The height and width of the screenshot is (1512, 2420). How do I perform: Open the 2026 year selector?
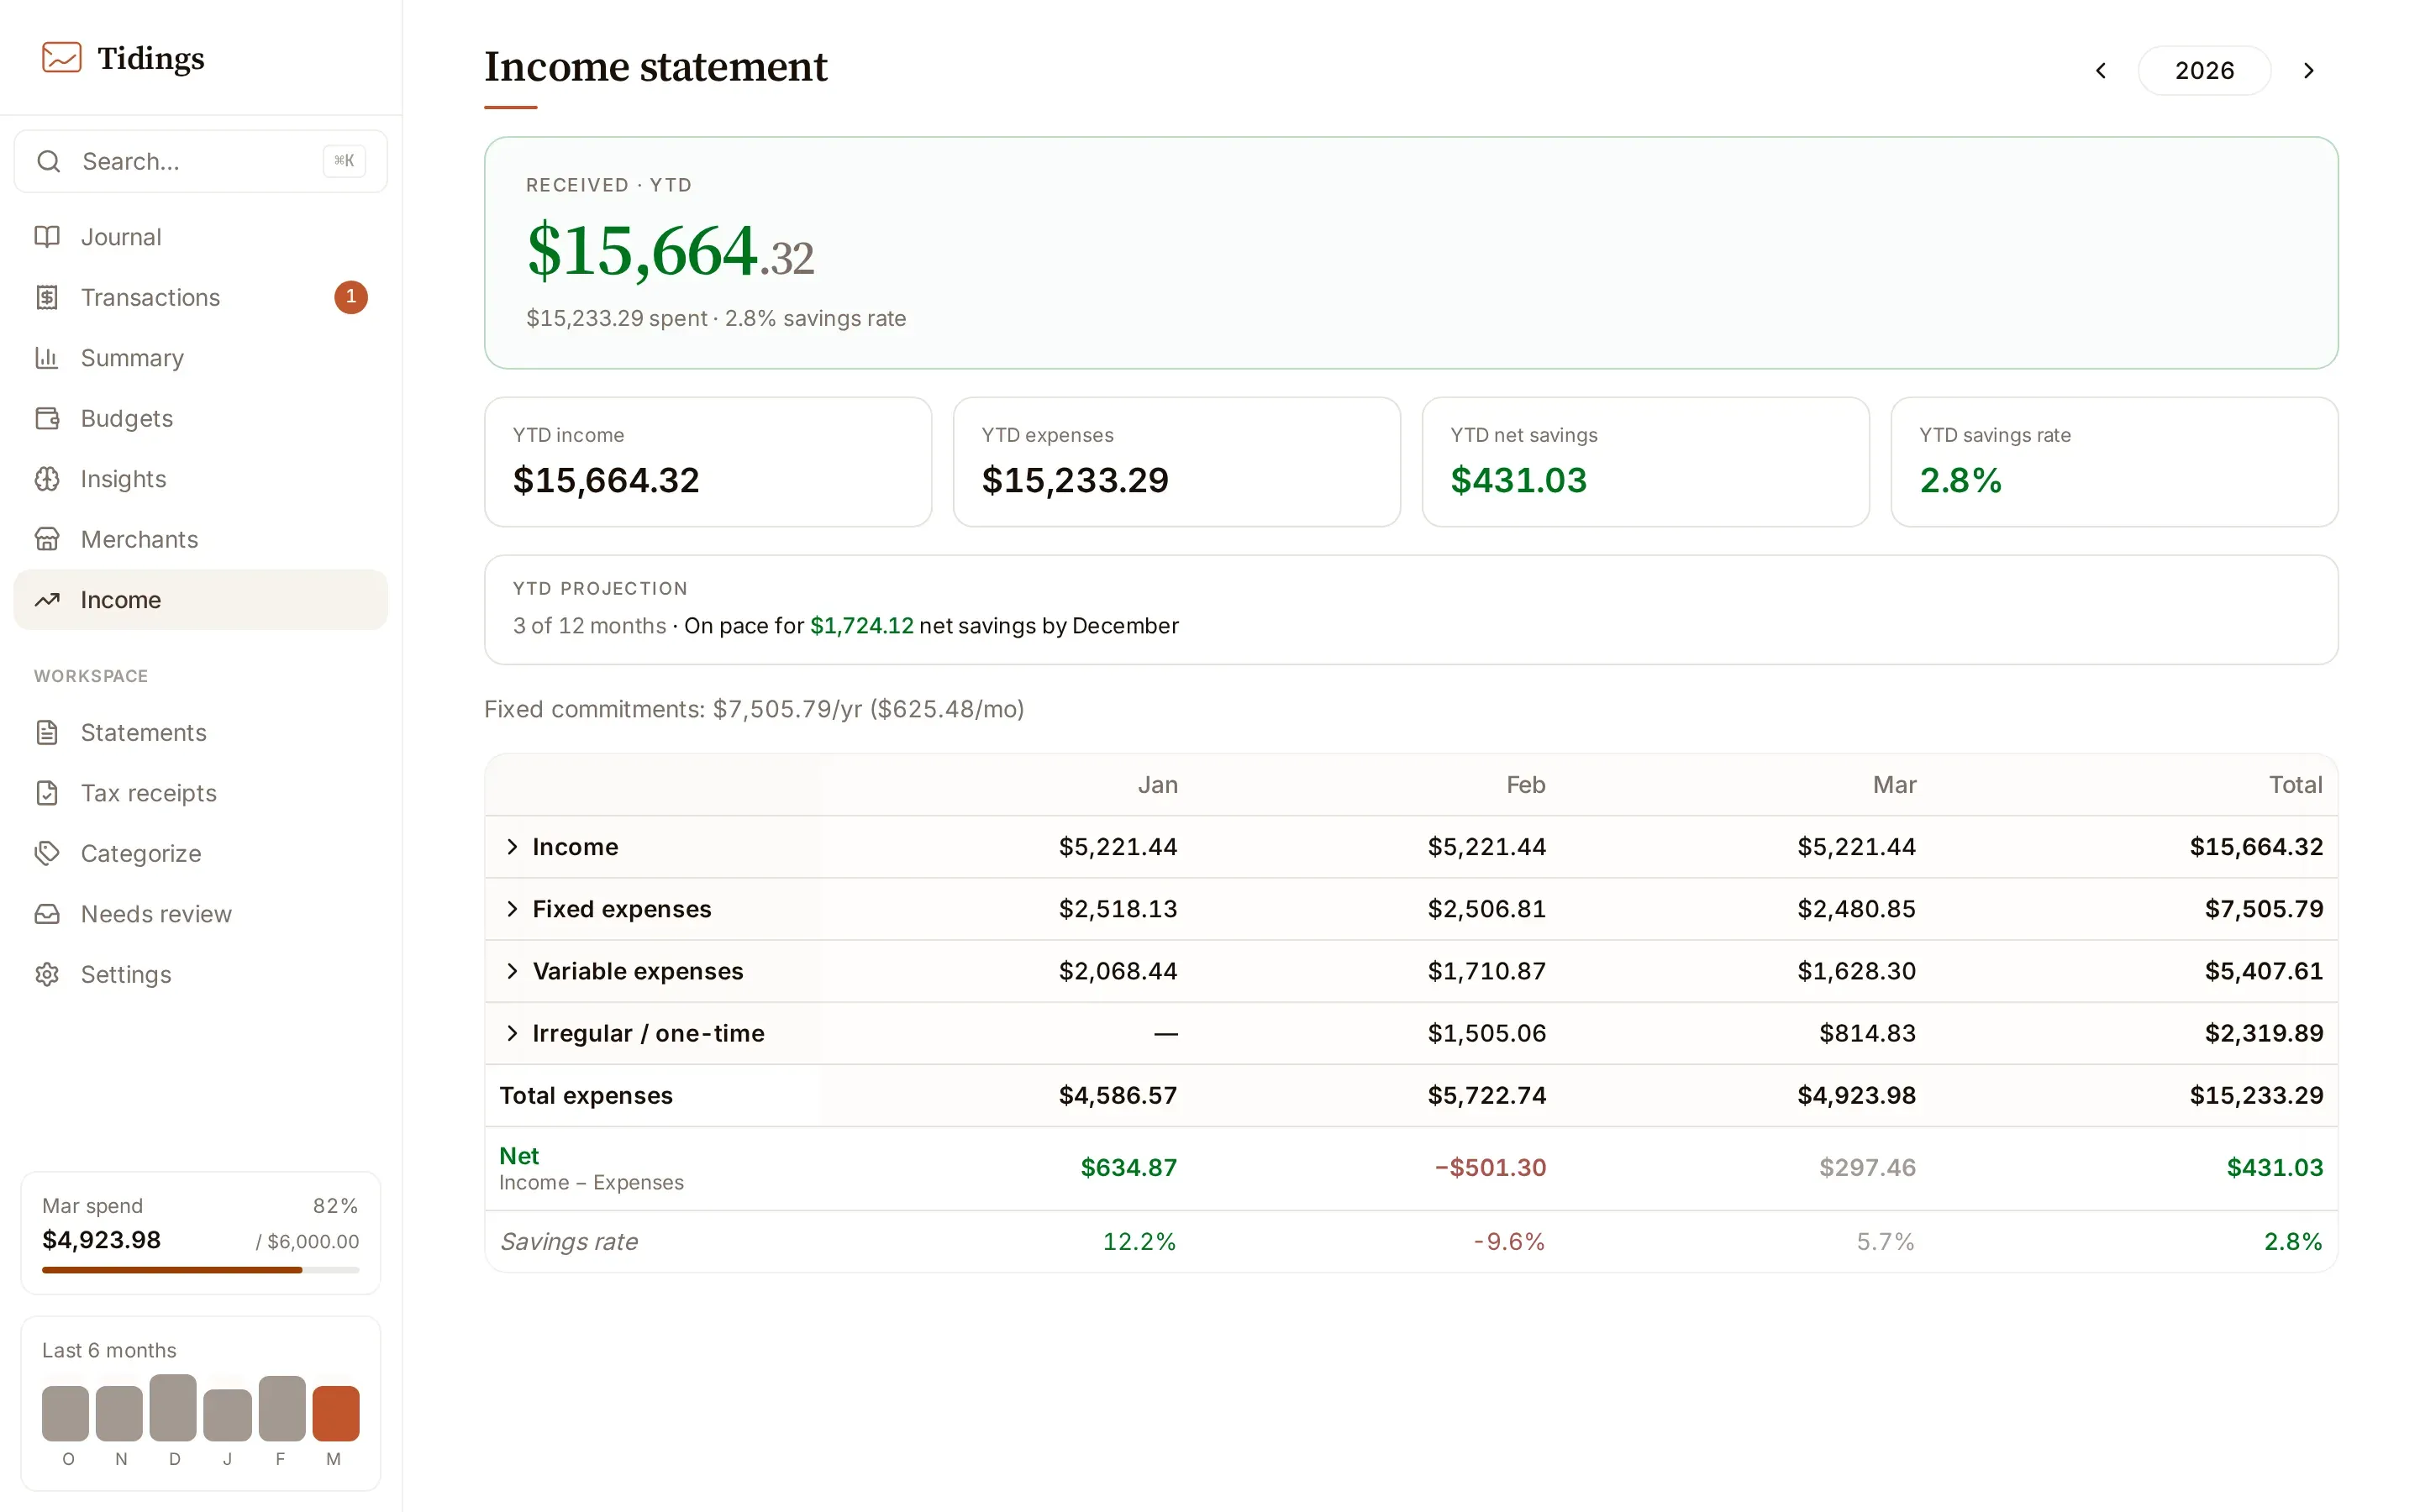click(2204, 71)
